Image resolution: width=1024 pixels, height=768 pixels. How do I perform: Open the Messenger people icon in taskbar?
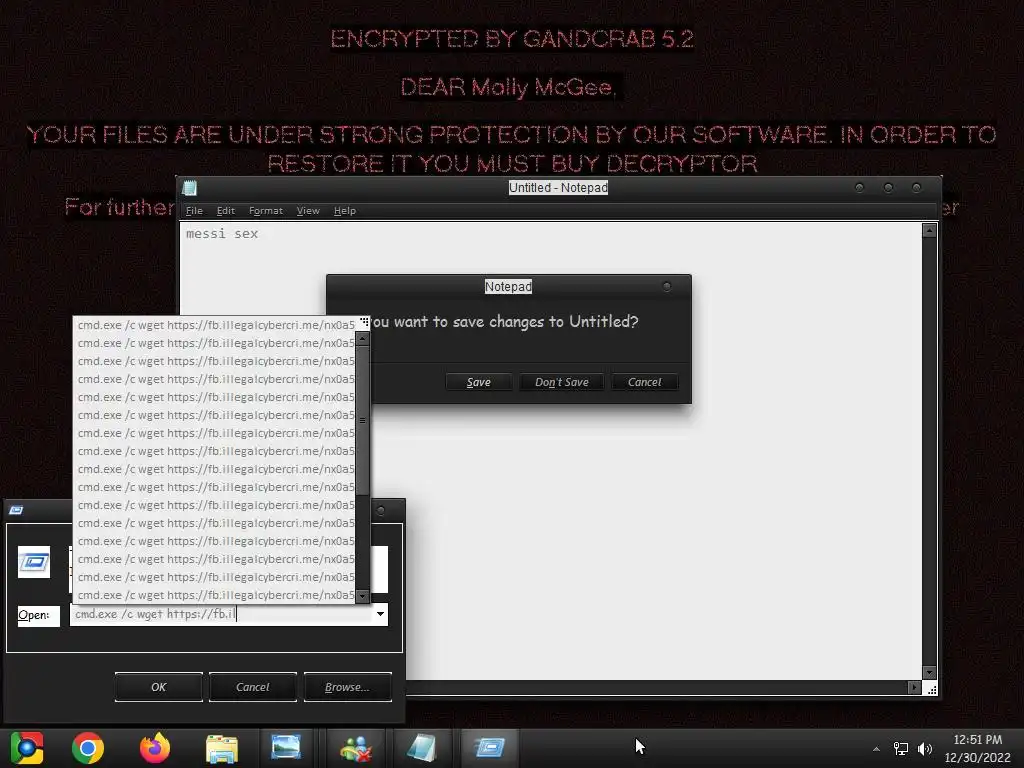point(356,748)
